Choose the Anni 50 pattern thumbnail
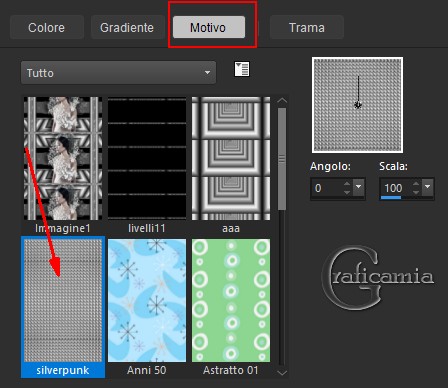 coord(147,300)
